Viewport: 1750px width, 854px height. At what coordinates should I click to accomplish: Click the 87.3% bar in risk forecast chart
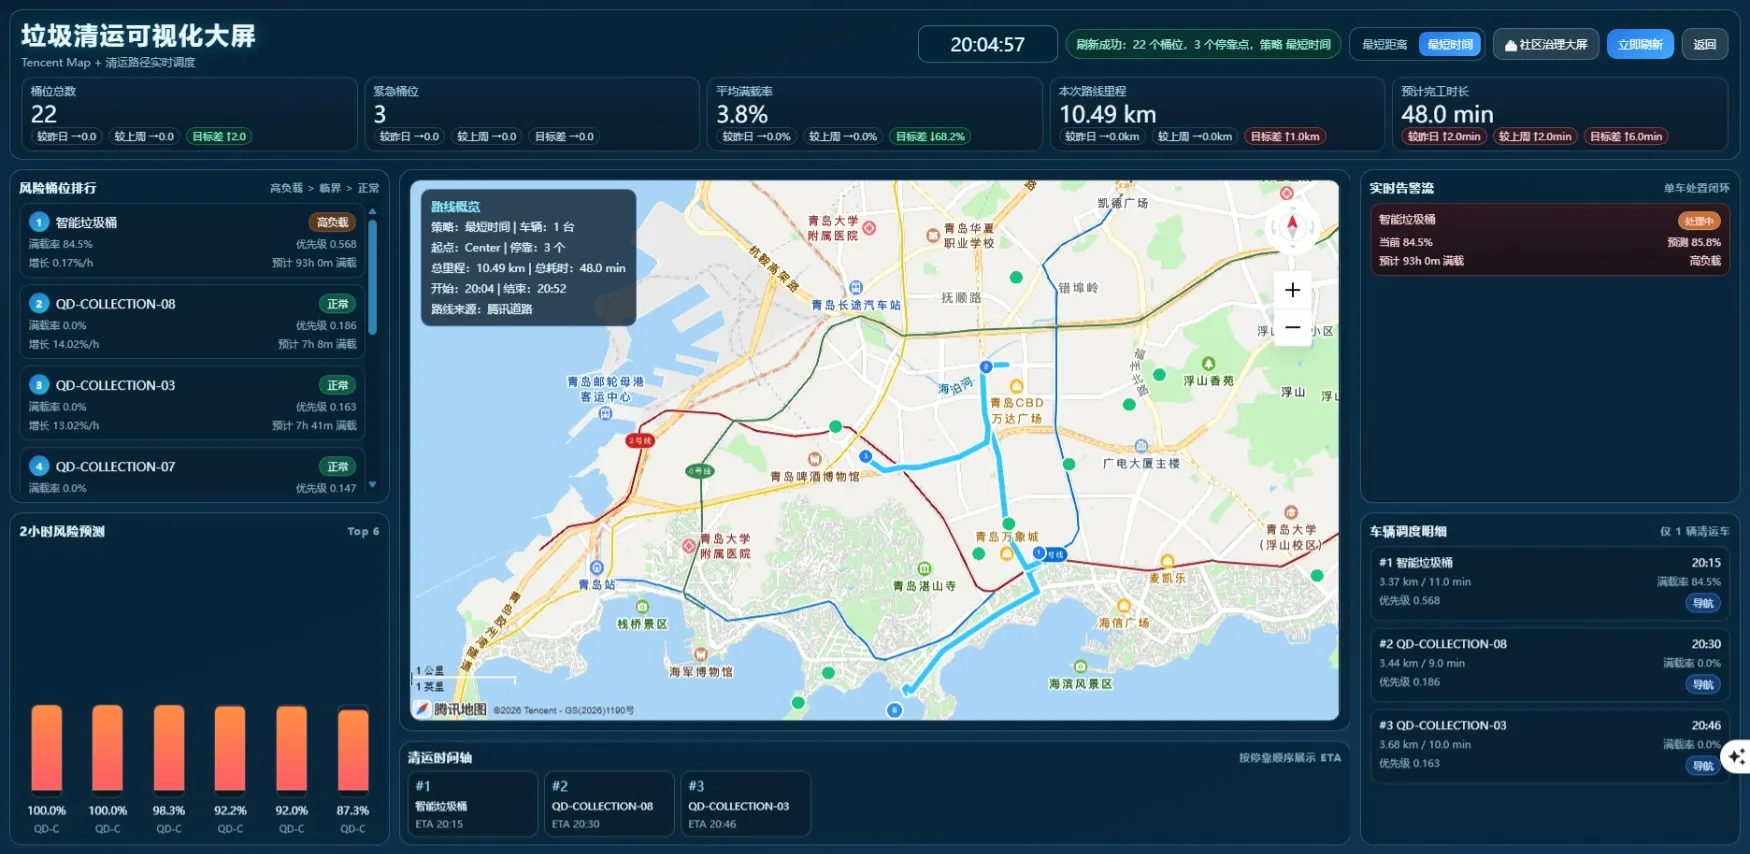[352, 752]
